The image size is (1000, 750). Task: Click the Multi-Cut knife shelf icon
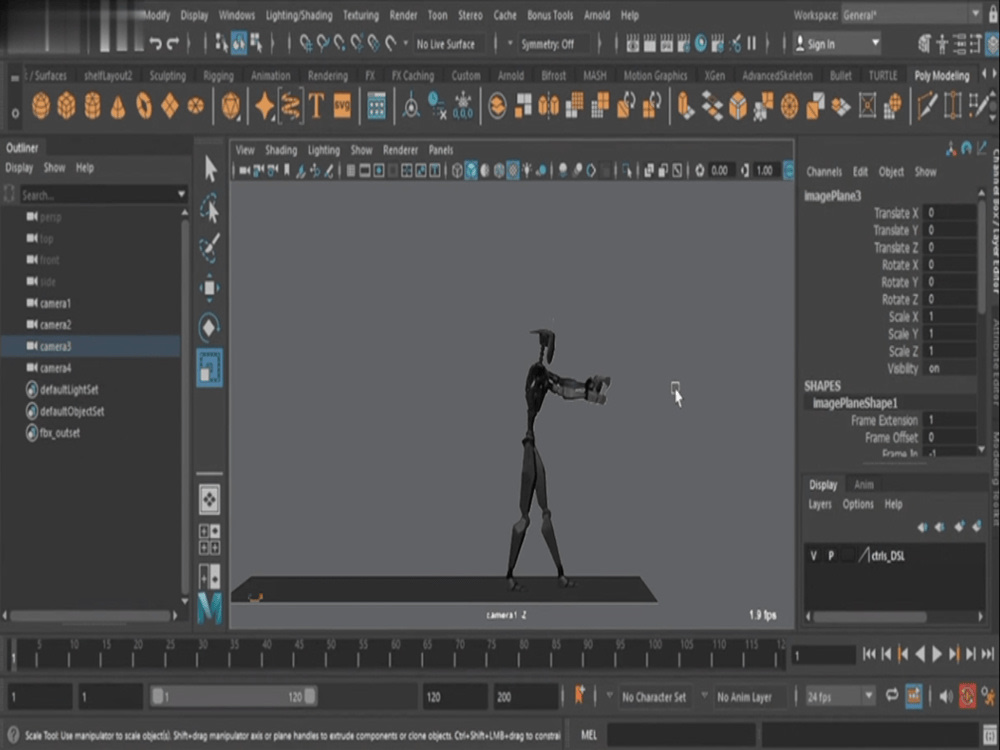pyautogui.click(x=926, y=105)
